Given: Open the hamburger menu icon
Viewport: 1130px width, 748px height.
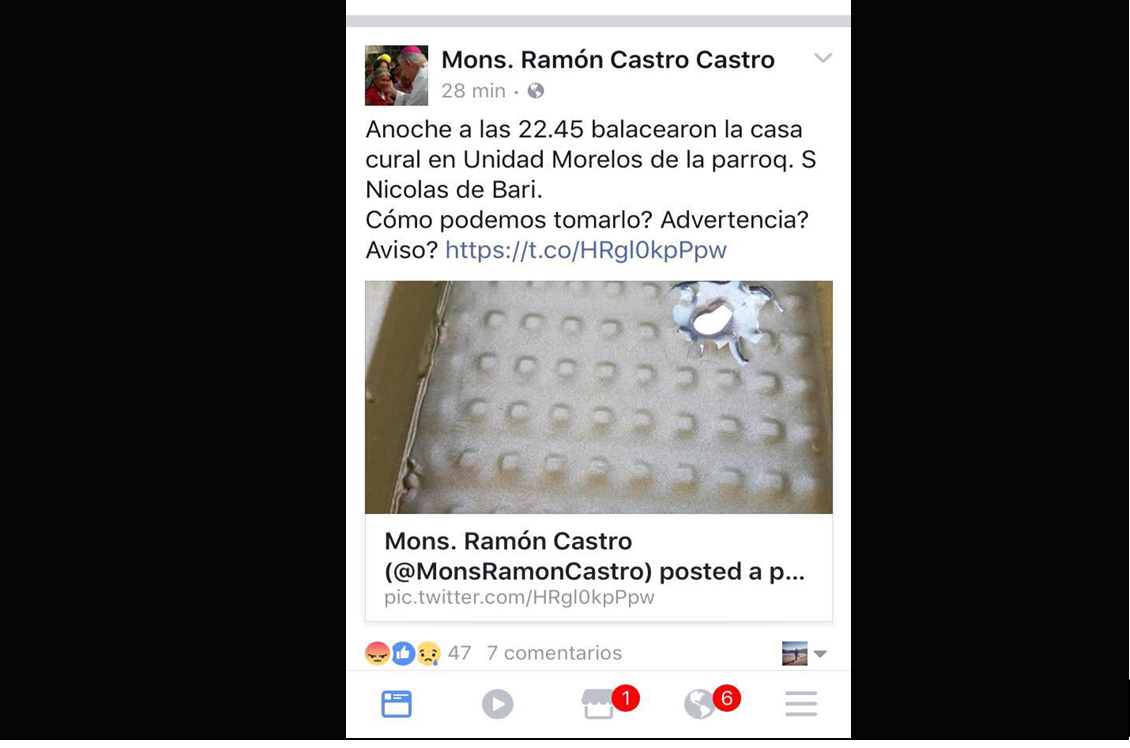Looking at the screenshot, I should click(x=801, y=704).
